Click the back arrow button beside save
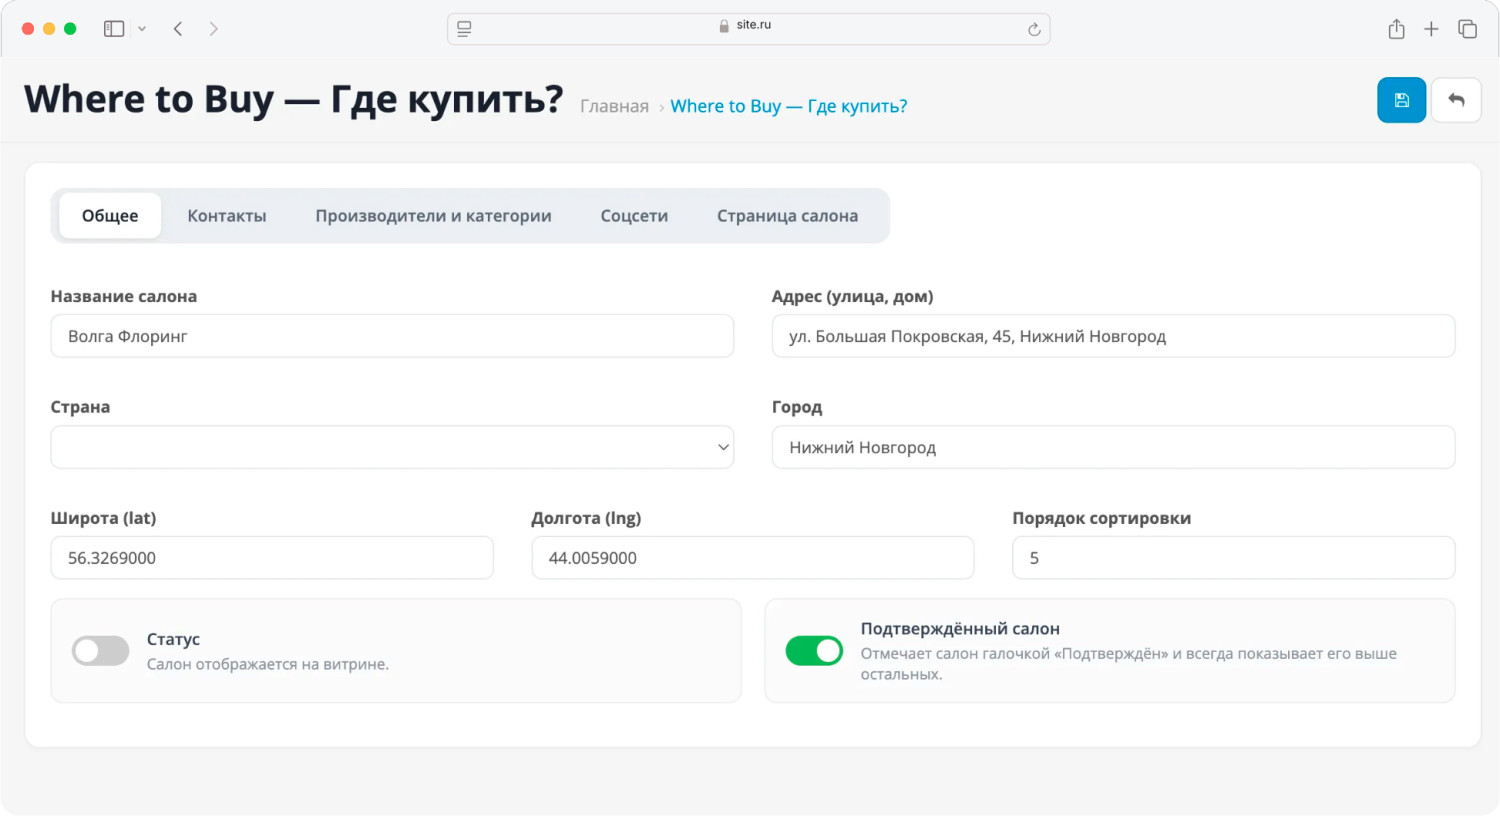1500x816 pixels. pyautogui.click(x=1456, y=100)
